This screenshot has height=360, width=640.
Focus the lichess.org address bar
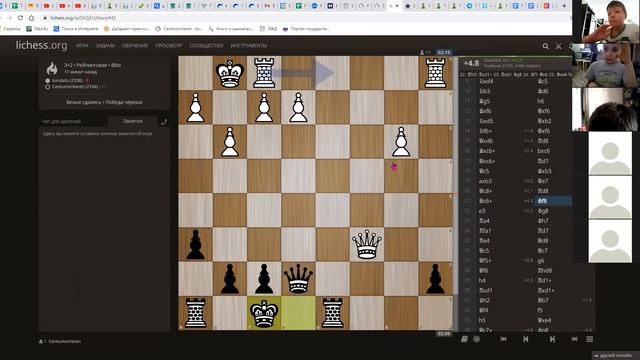pos(306,18)
